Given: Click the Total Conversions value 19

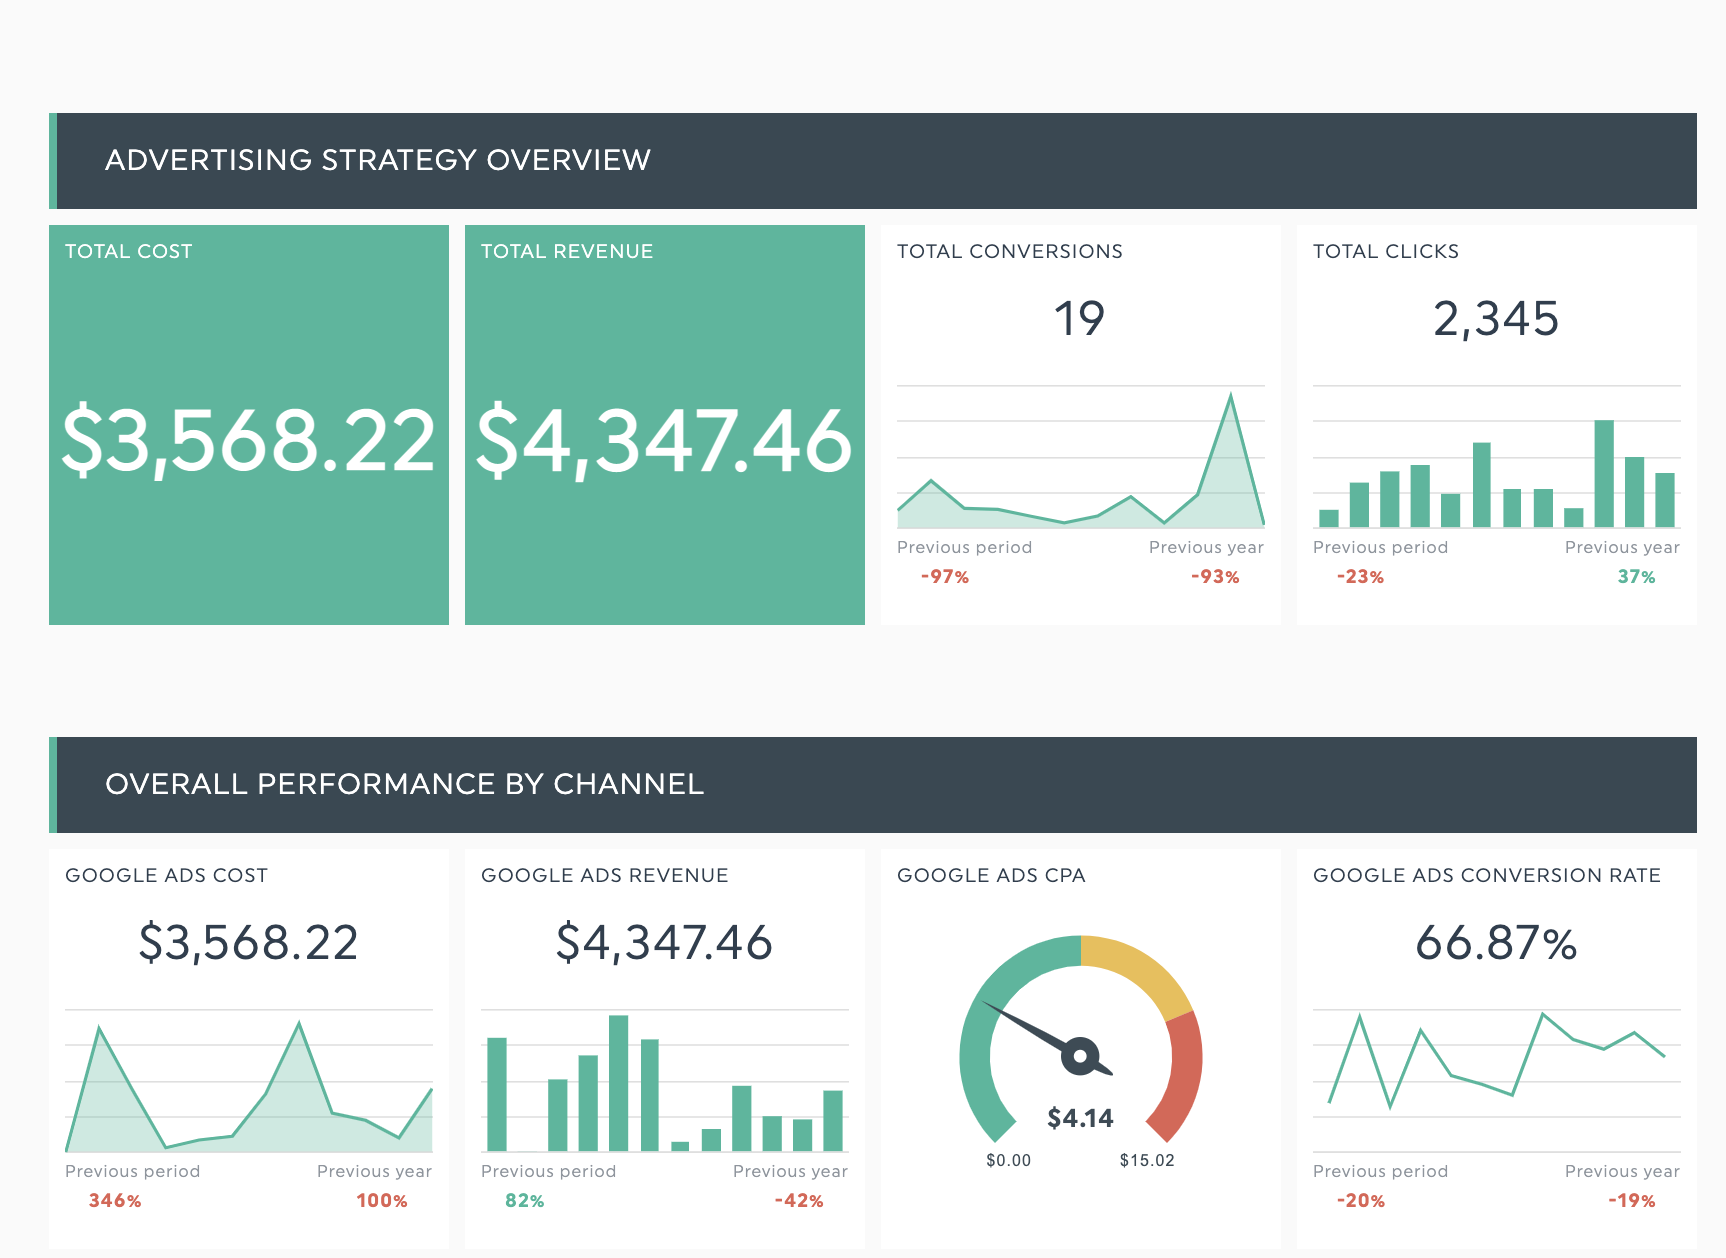Looking at the screenshot, I should coord(1079,319).
